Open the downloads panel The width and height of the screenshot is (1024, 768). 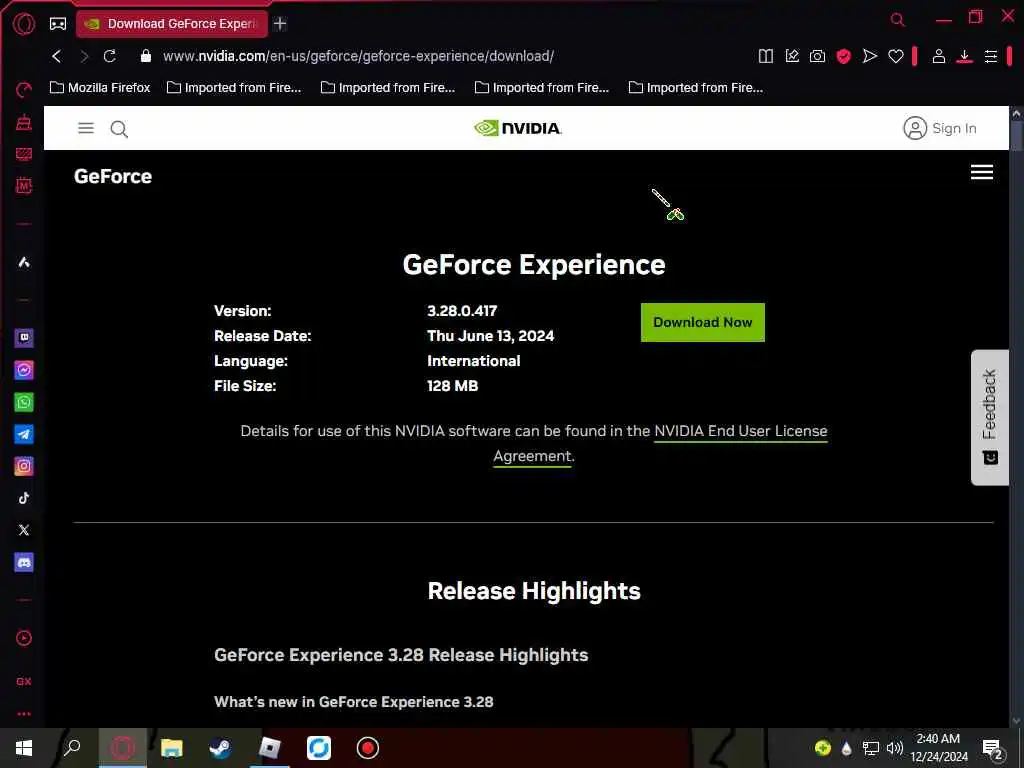pos(965,56)
